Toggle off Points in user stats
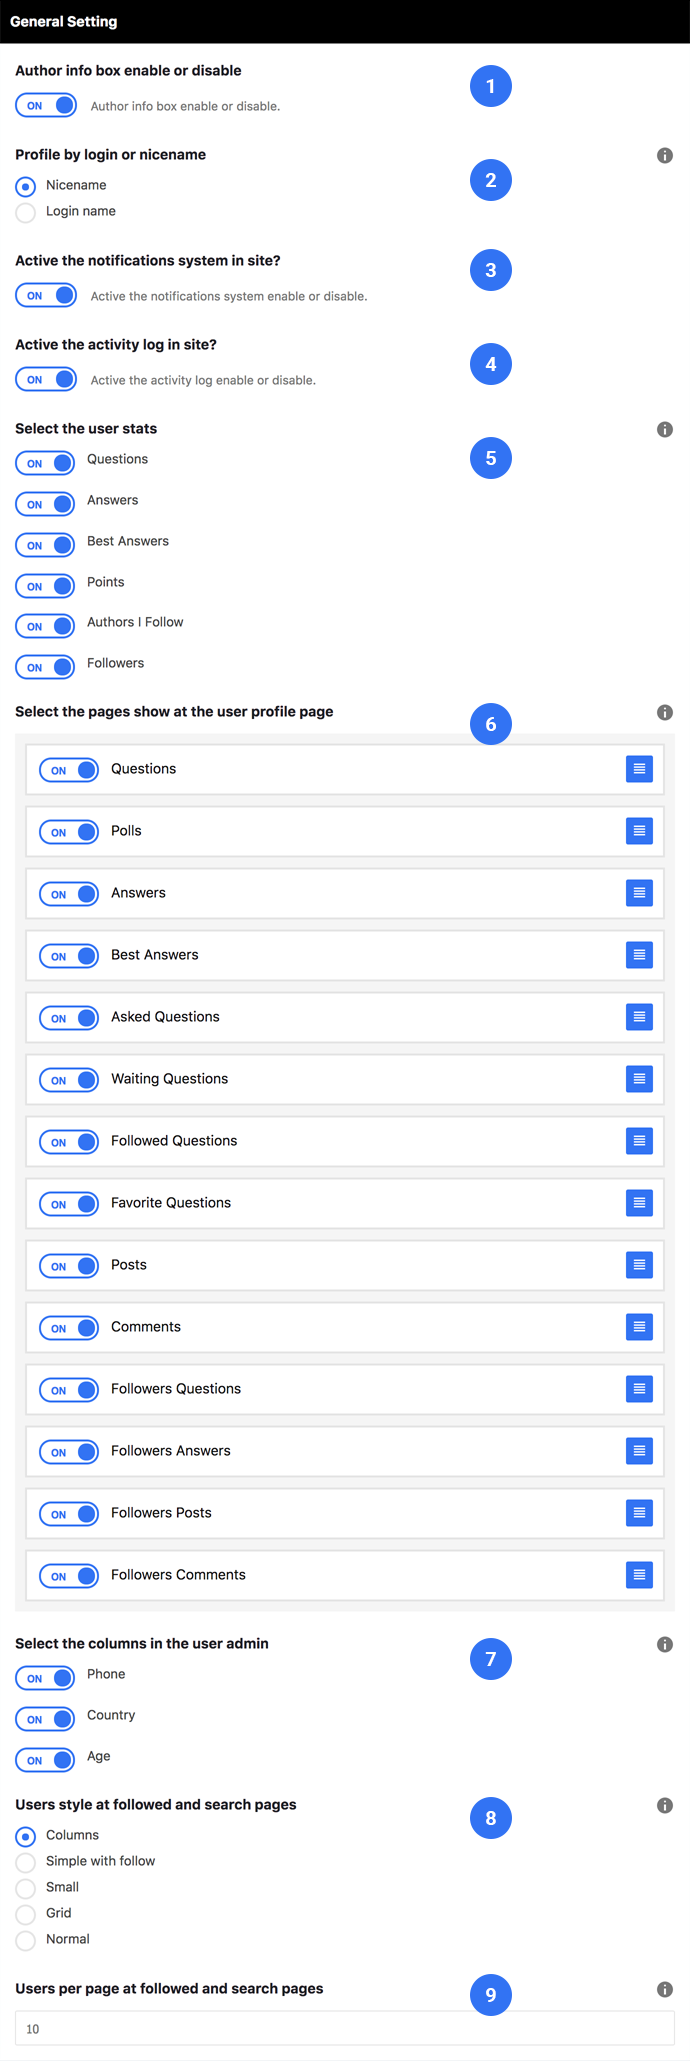 pos(46,586)
